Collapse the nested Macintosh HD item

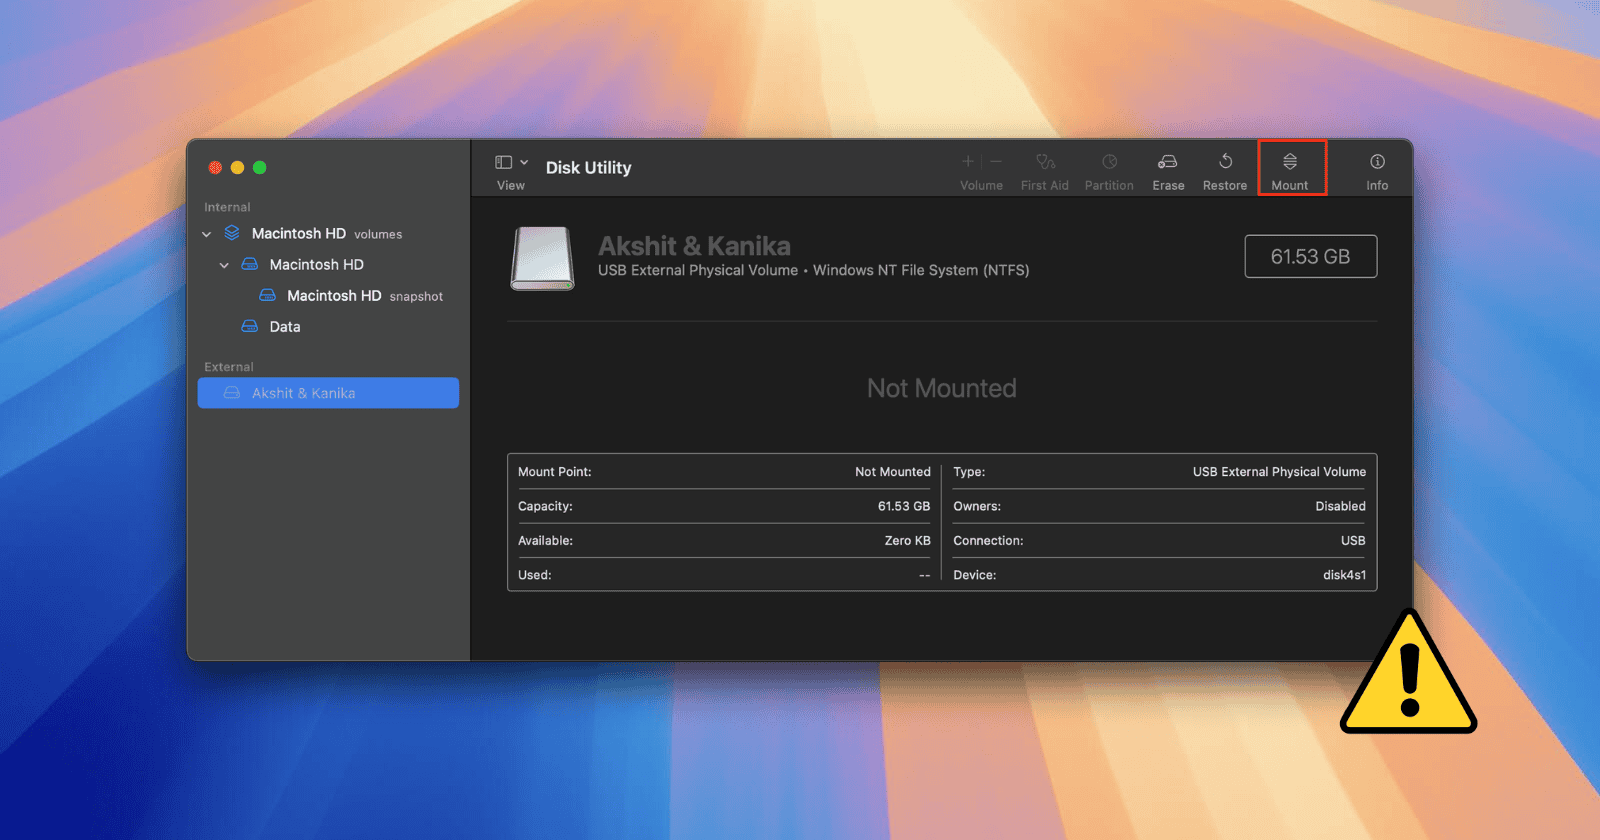click(x=224, y=265)
